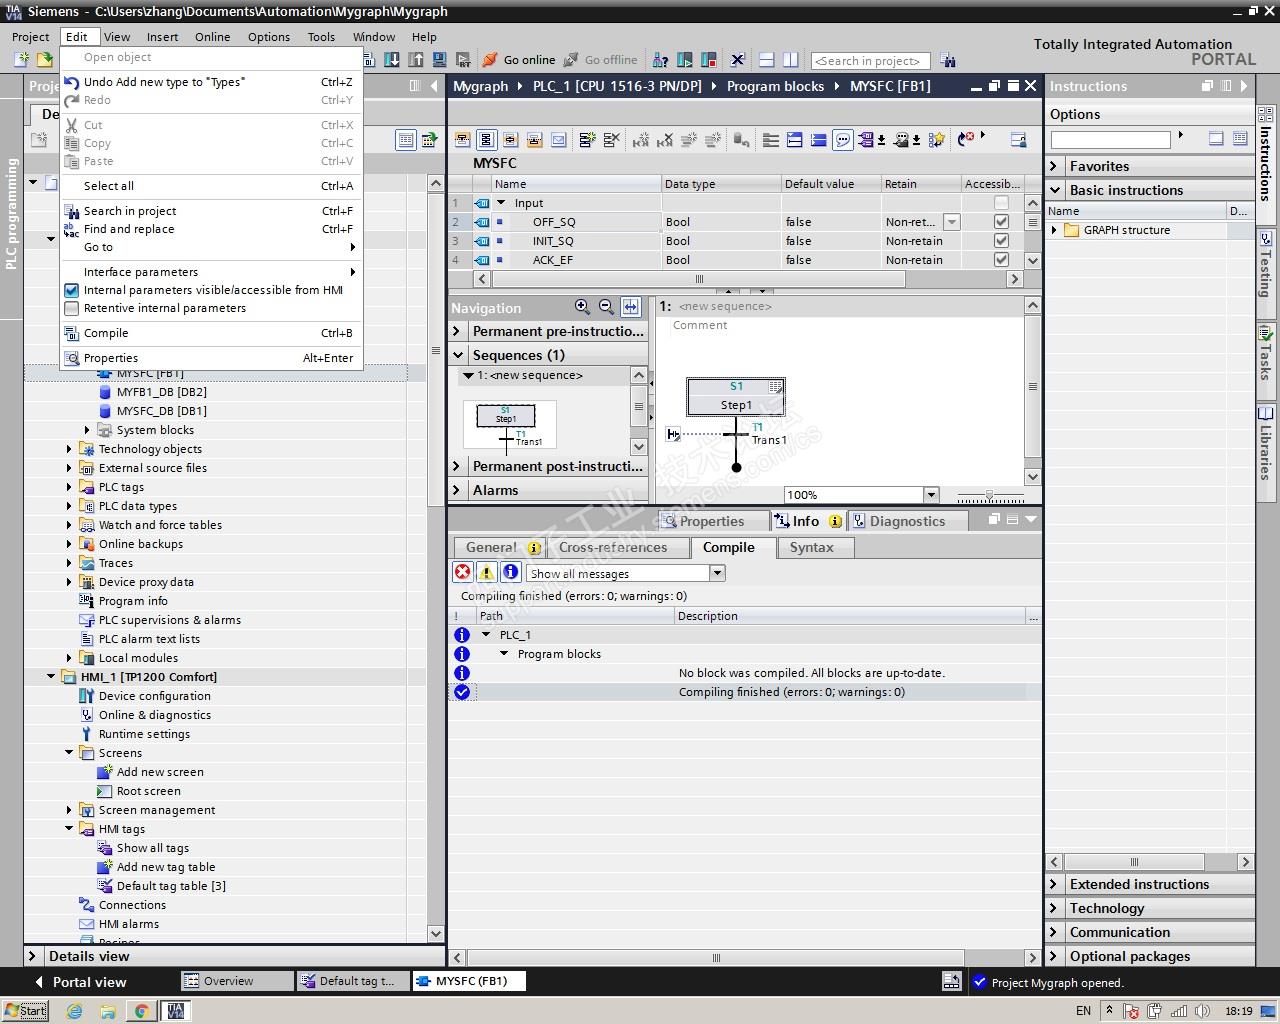Open the Show all messages dropdown
Viewport: 1280px width, 1024px height.
[x=717, y=573]
